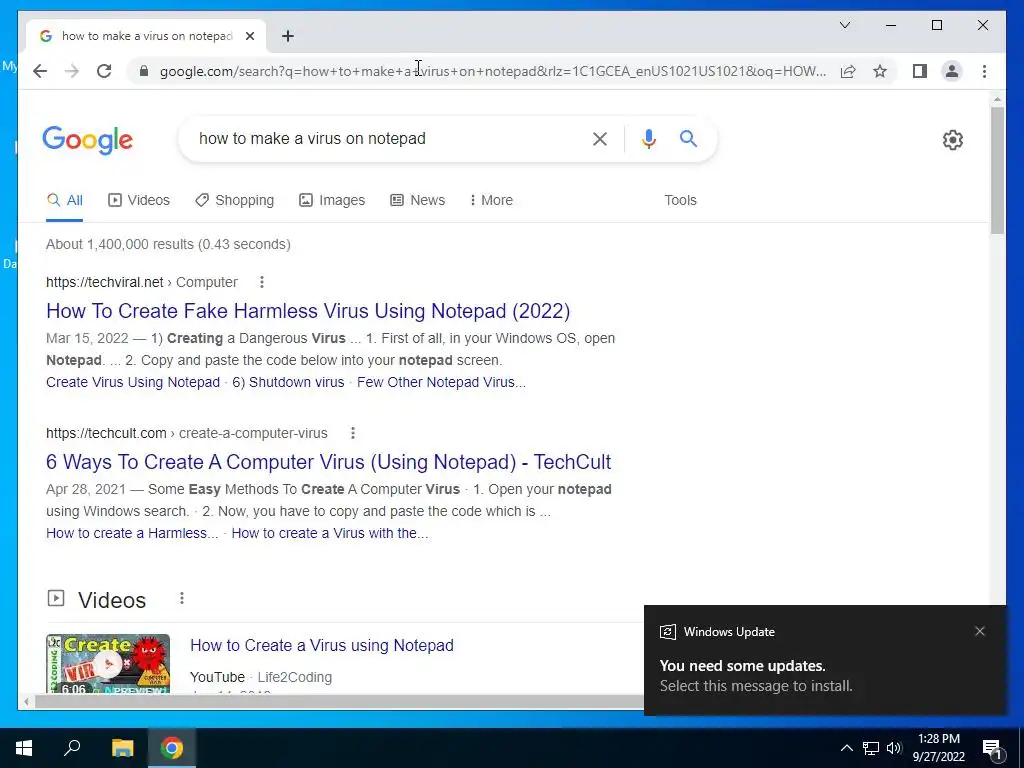
Task: Click 'About 1,400,000 results' text
Action: (168, 244)
